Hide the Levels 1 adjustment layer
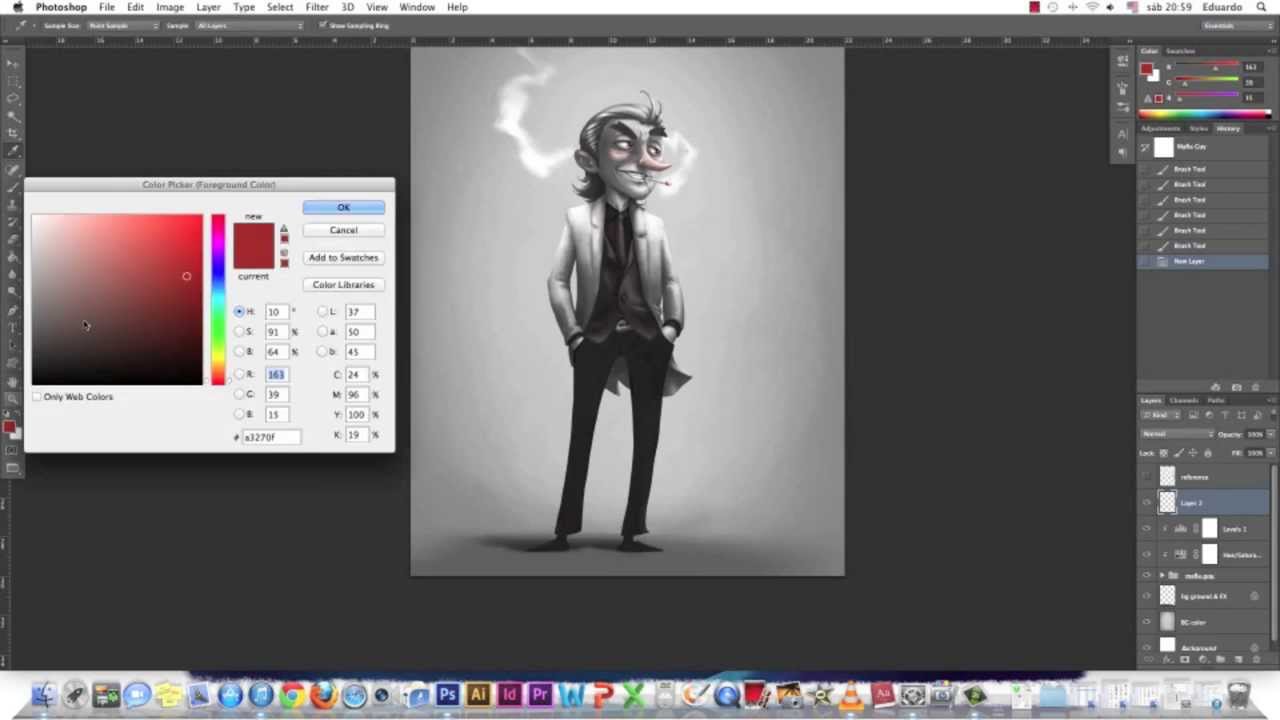The height and width of the screenshot is (720, 1280). 1147,528
